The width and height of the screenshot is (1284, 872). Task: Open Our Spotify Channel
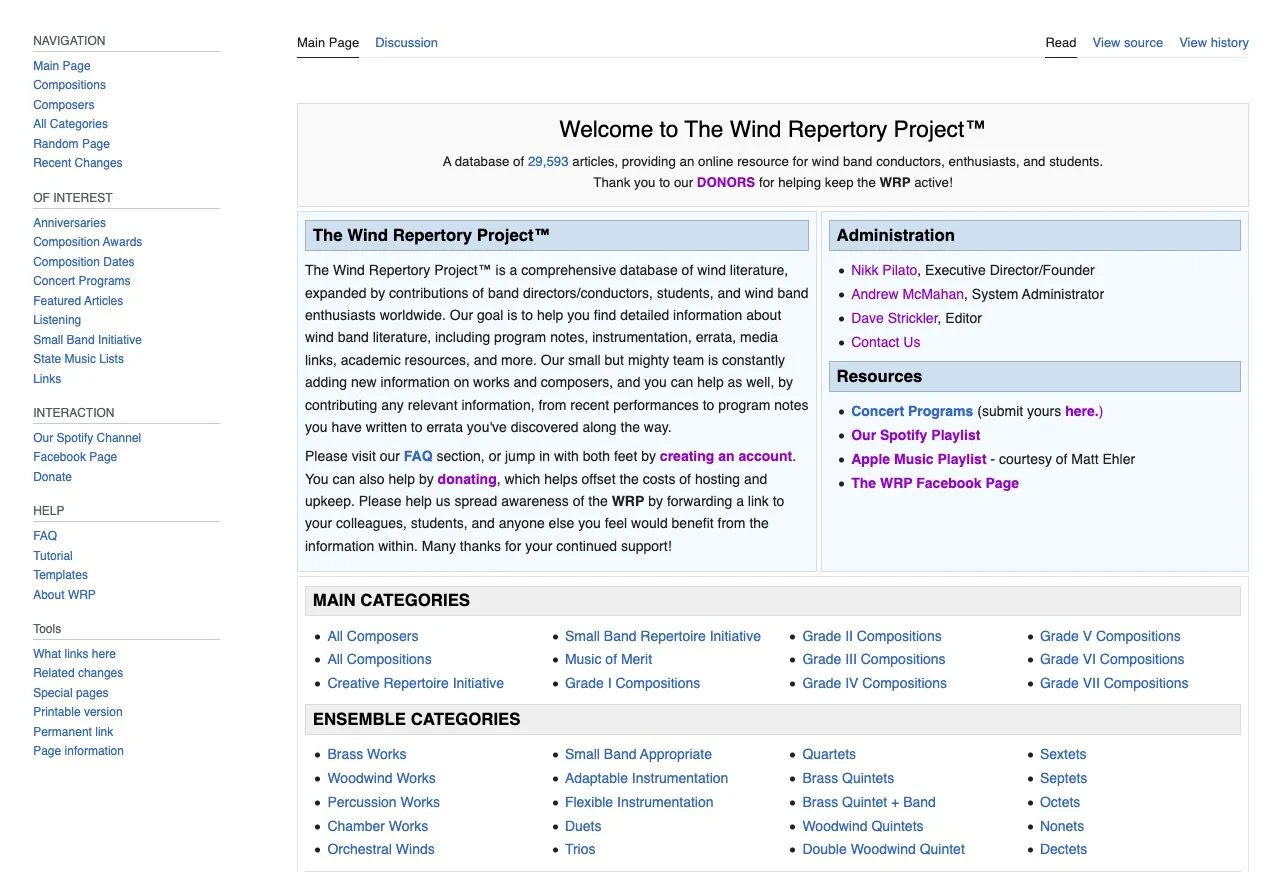[87, 438]
